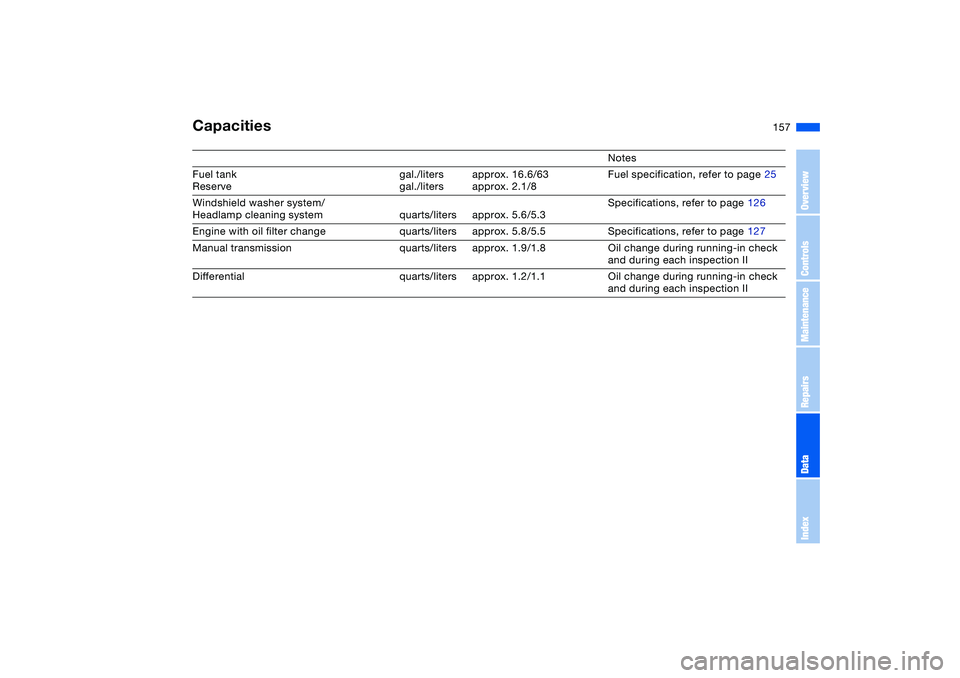Click quarts/liters unit in Headlamp cleaning row
Screen dimensions: 960x678
428,215
